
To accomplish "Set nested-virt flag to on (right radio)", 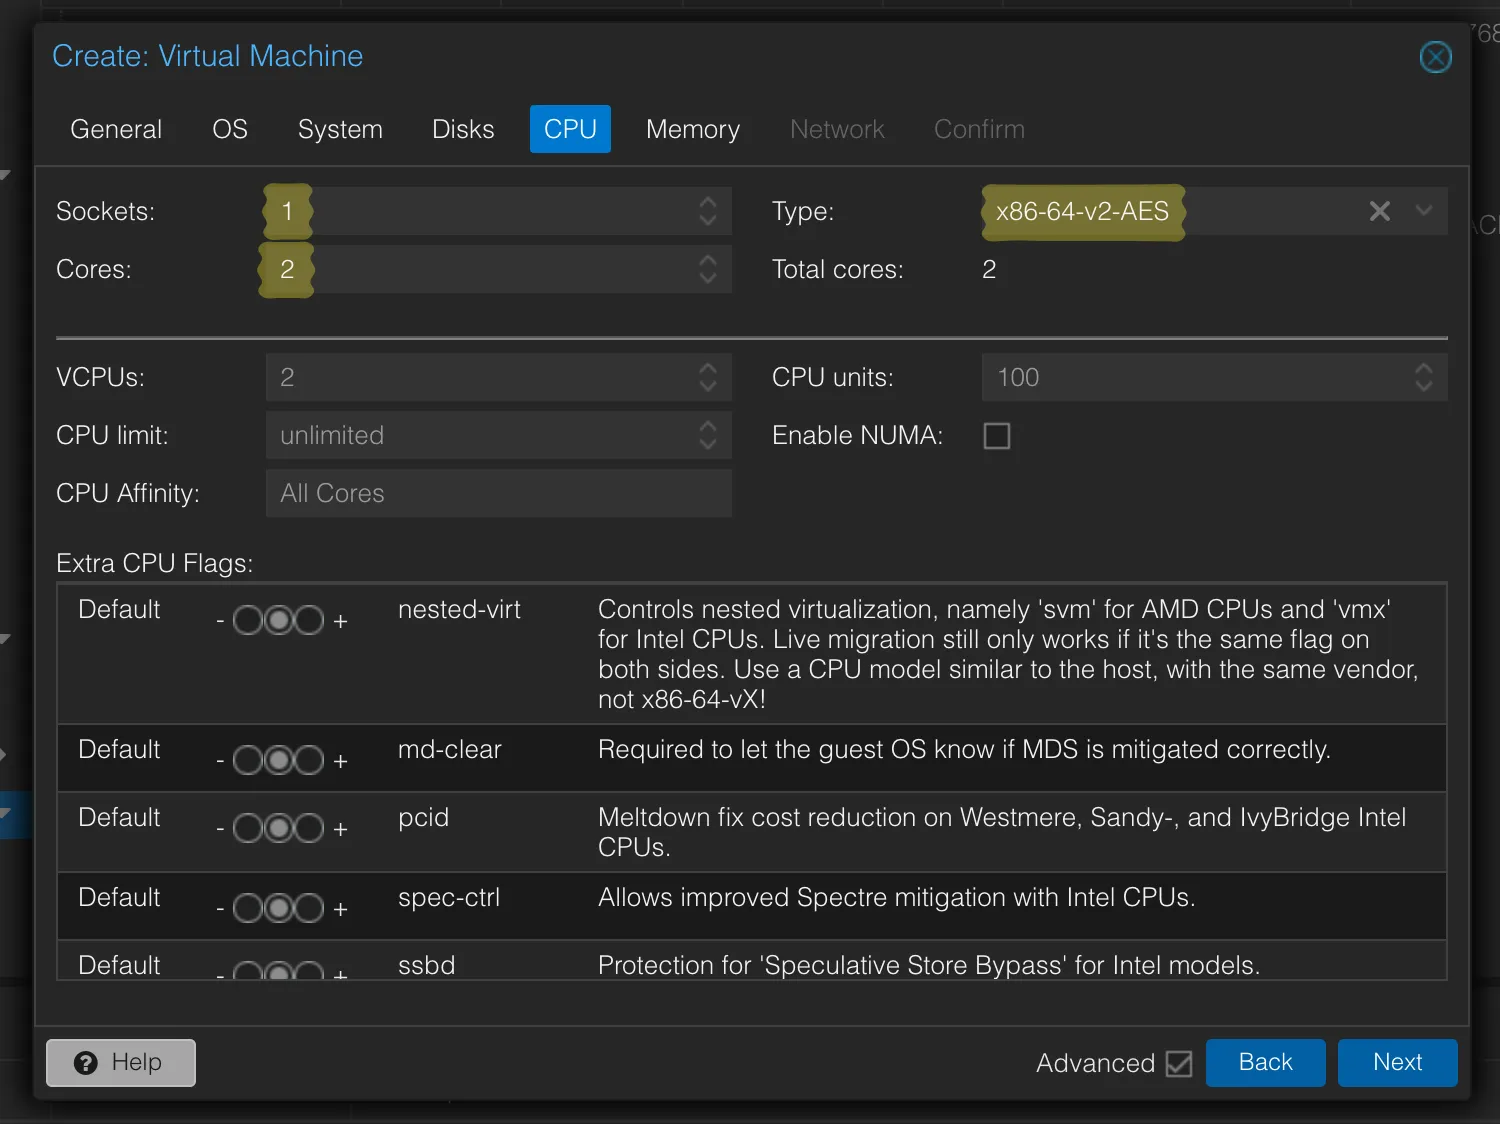I will click(309, 621).
